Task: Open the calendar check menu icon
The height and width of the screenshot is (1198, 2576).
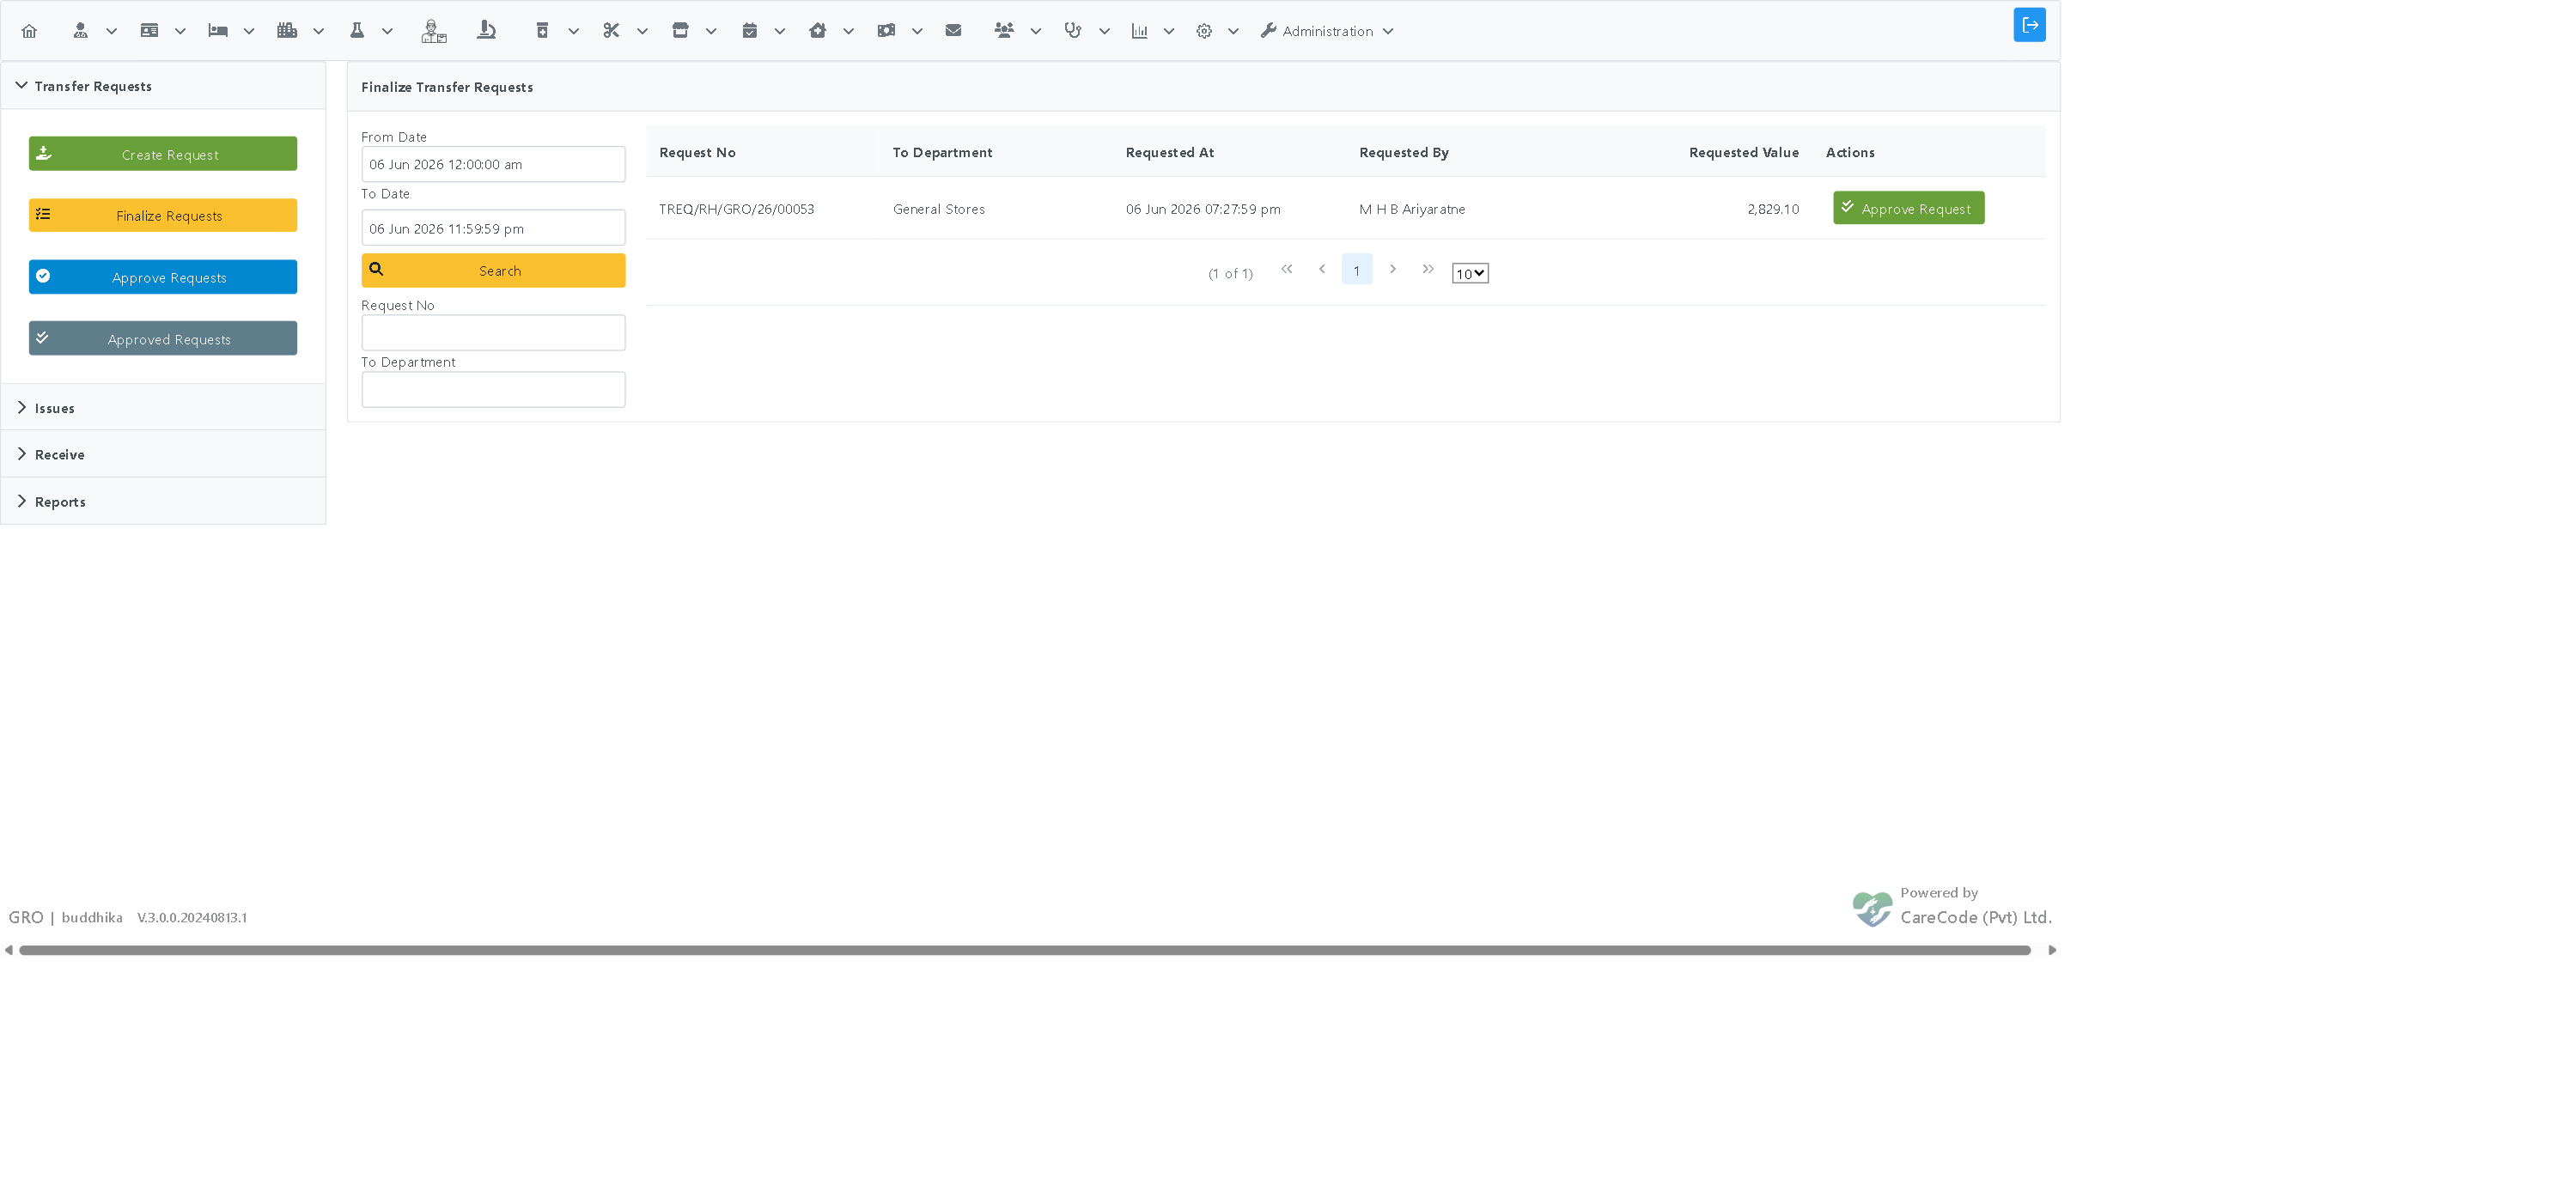Action: pyautogui.click(x=749, y=31)
